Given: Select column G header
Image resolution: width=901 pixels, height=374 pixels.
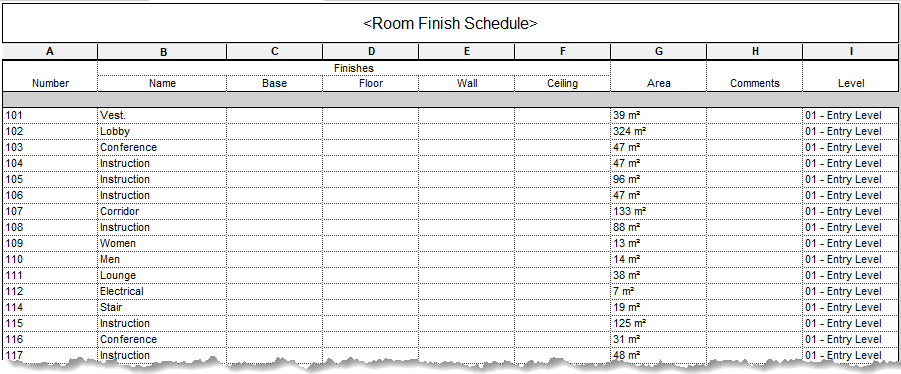Looking at the screenshot, I should pyautogui.click(x=659, y=52).
